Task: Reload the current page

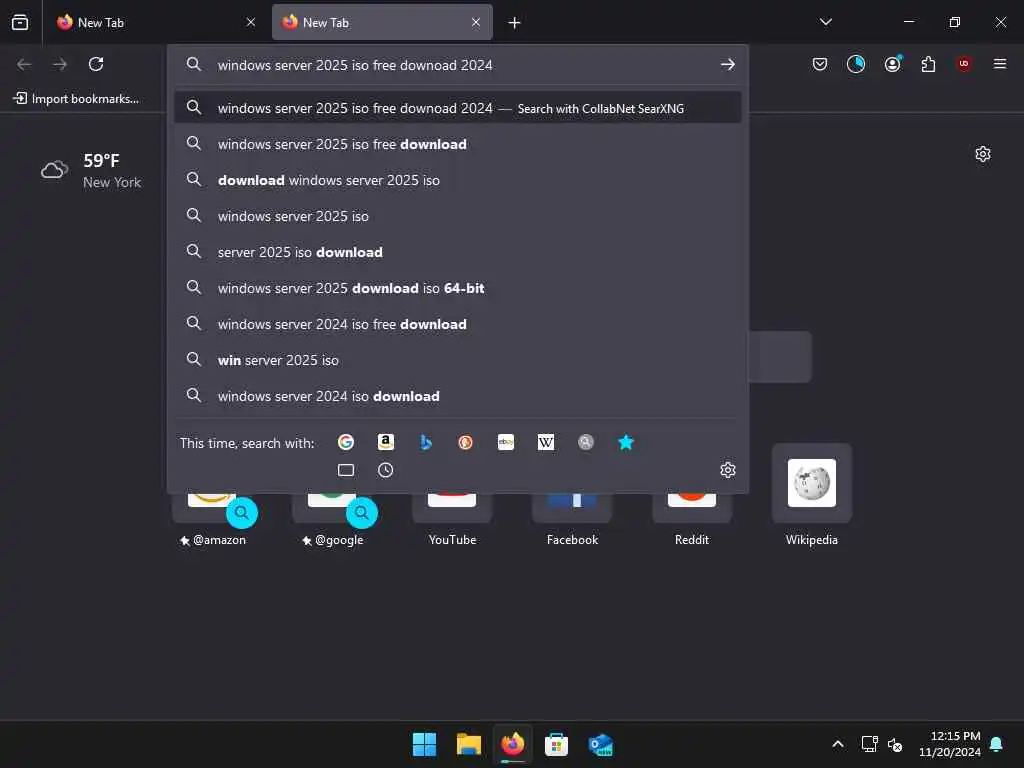Action: 96,64
